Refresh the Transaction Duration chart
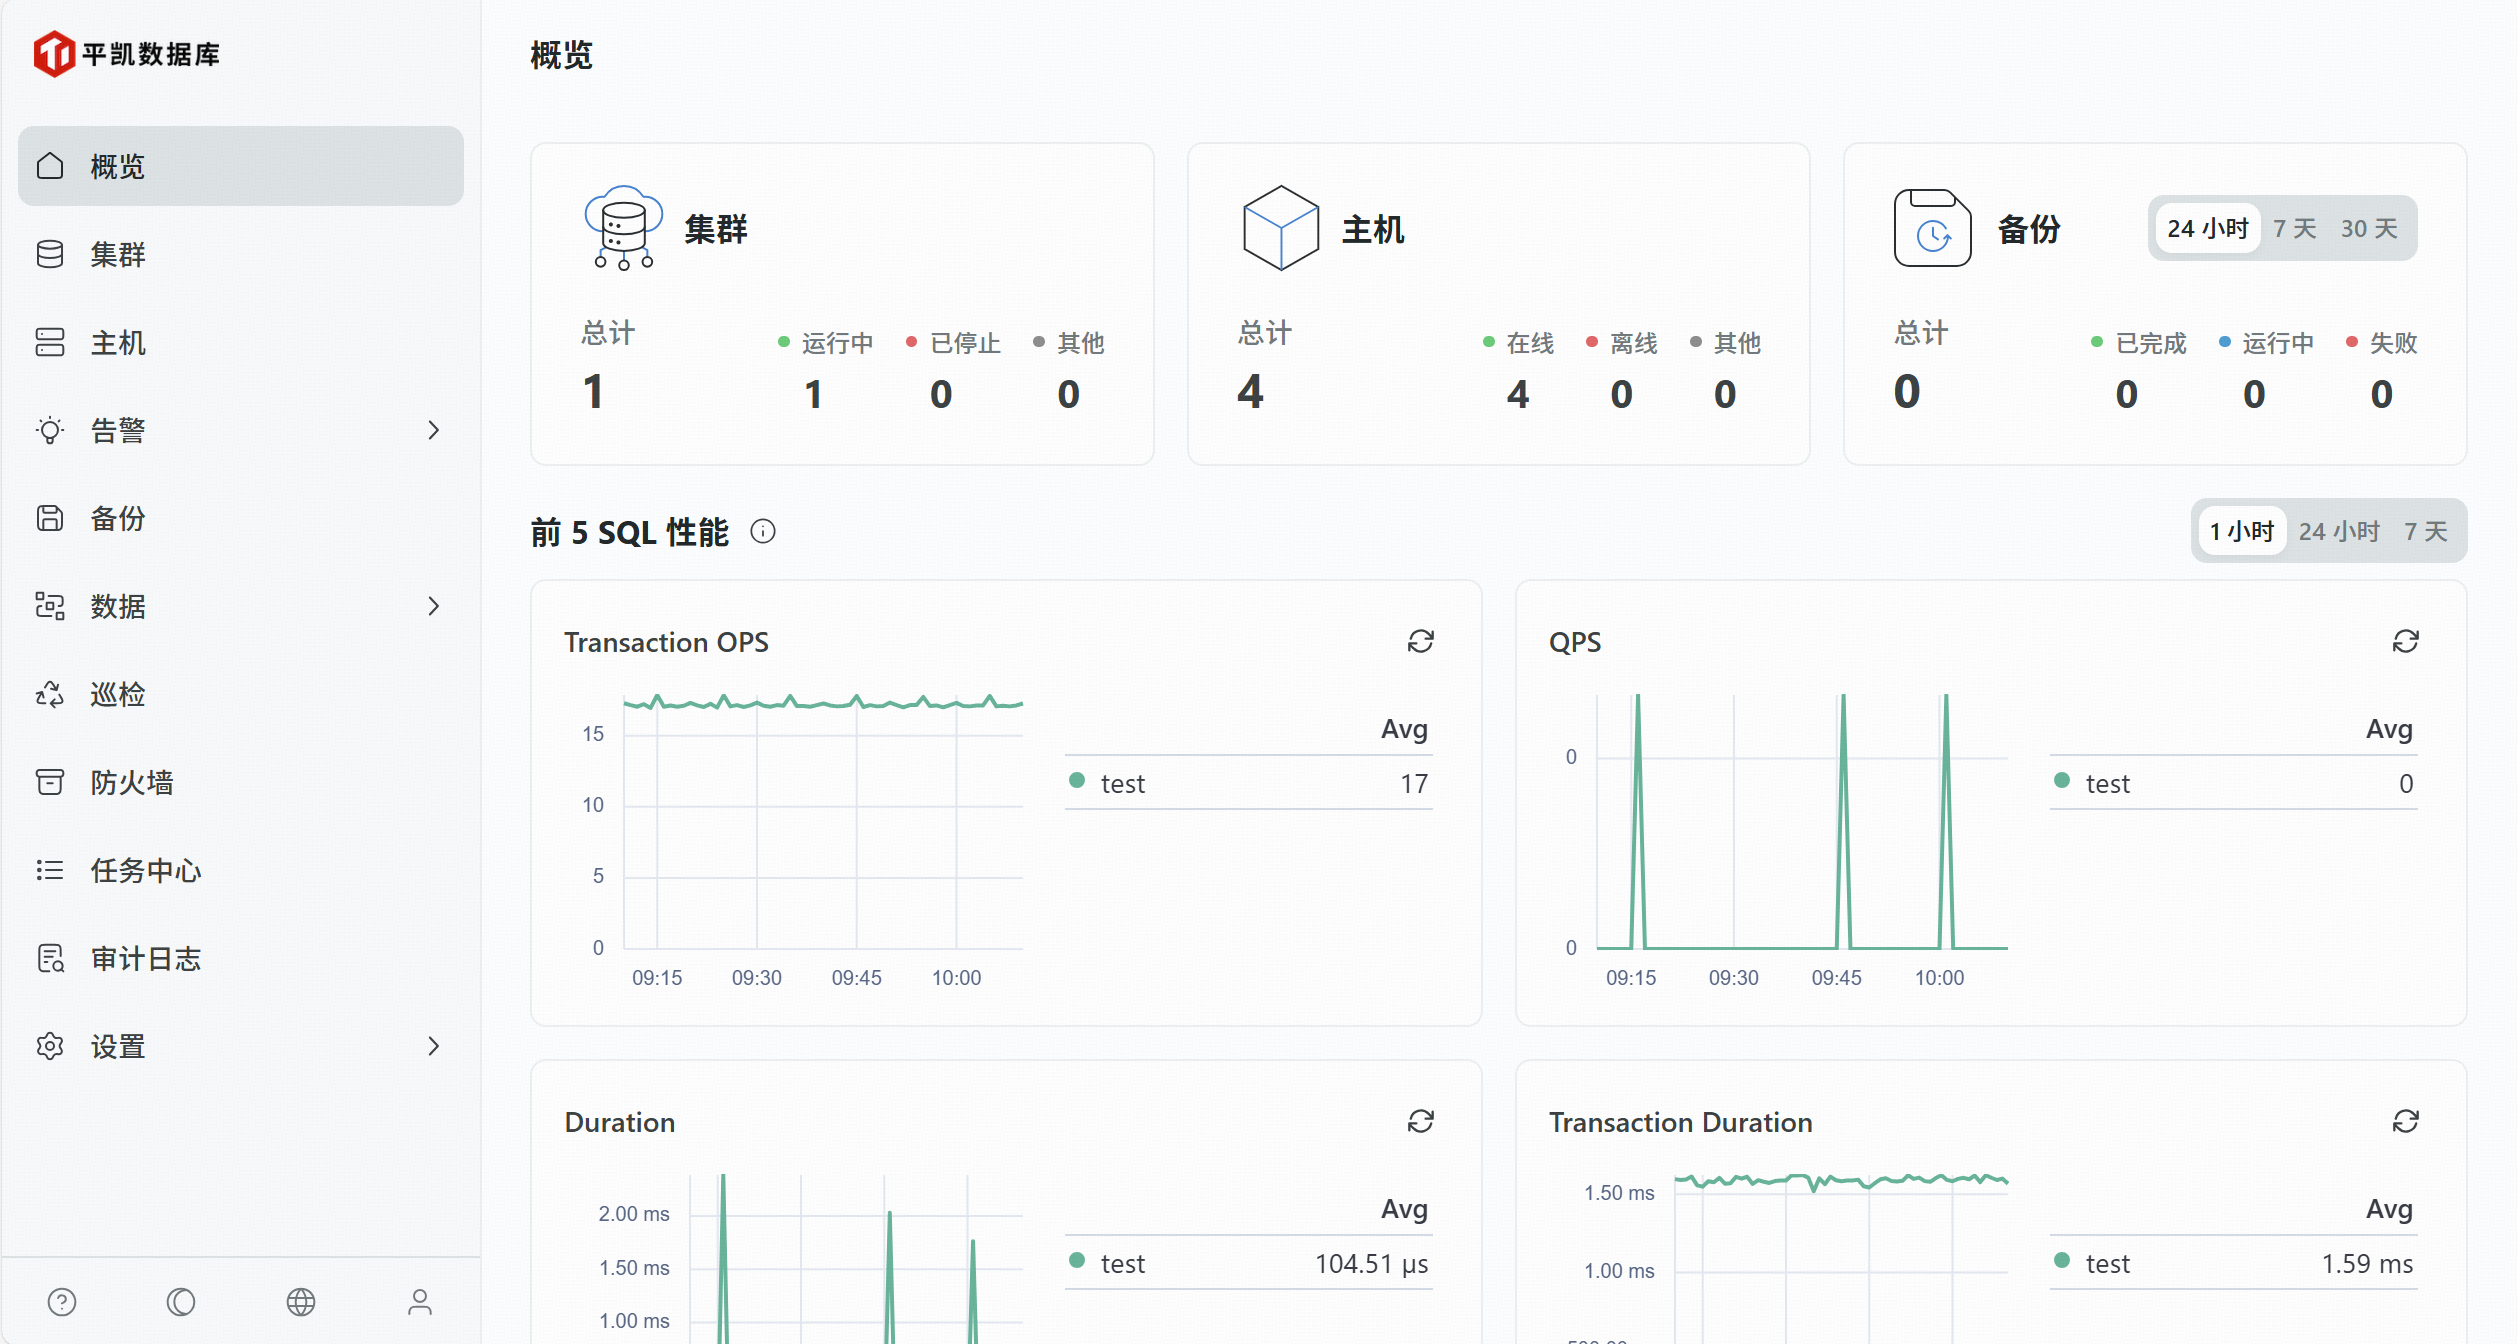The image size is (2517, 1344). pos(2405,1121)
